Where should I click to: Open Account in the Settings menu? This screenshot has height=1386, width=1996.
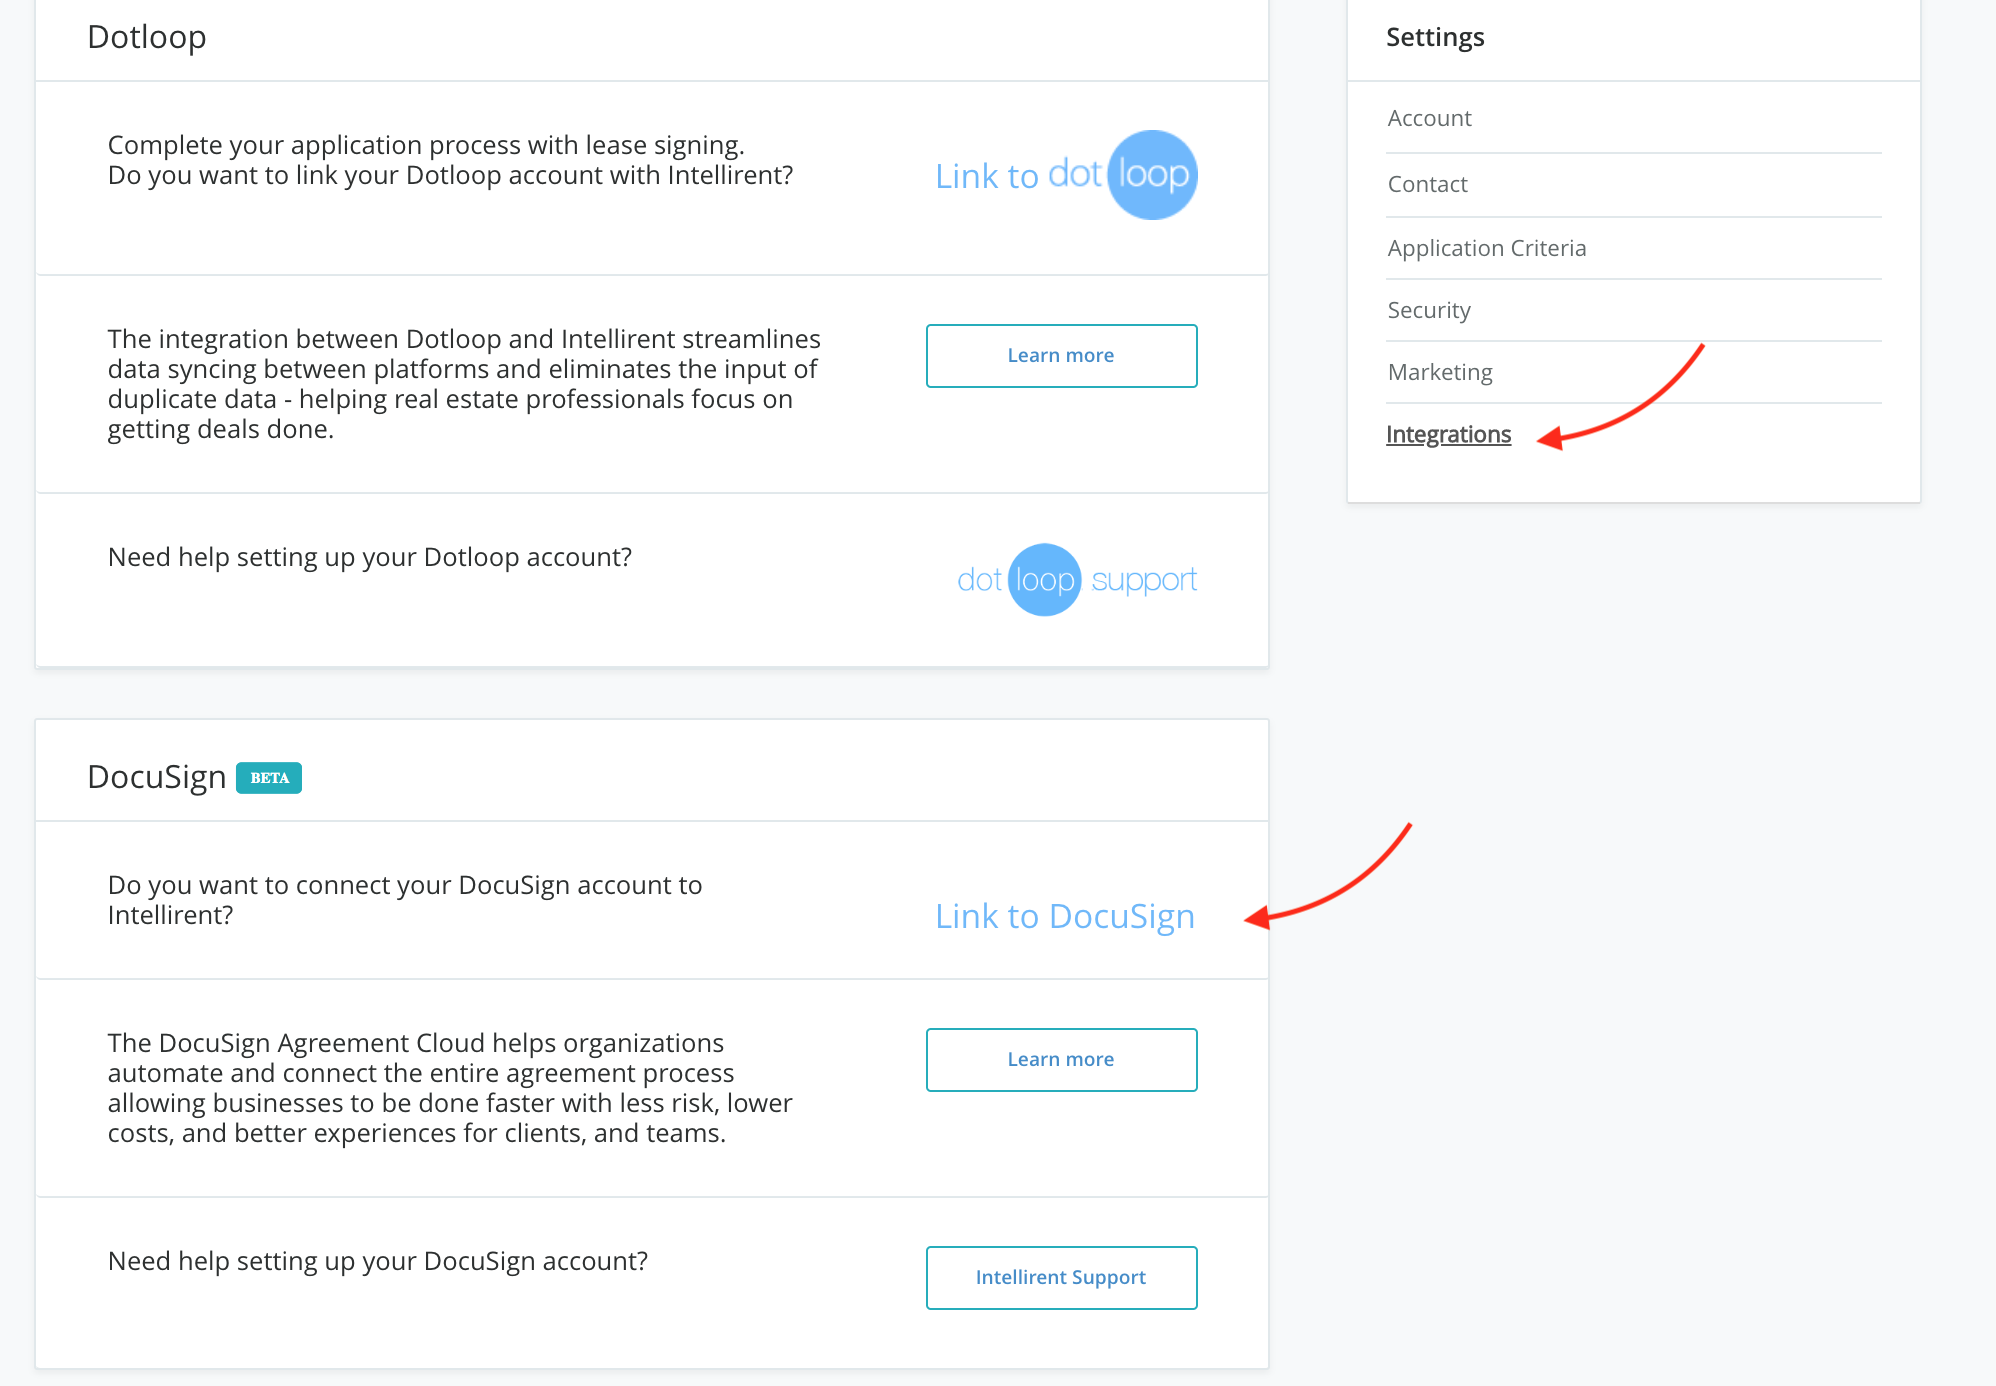[1429, 118]
